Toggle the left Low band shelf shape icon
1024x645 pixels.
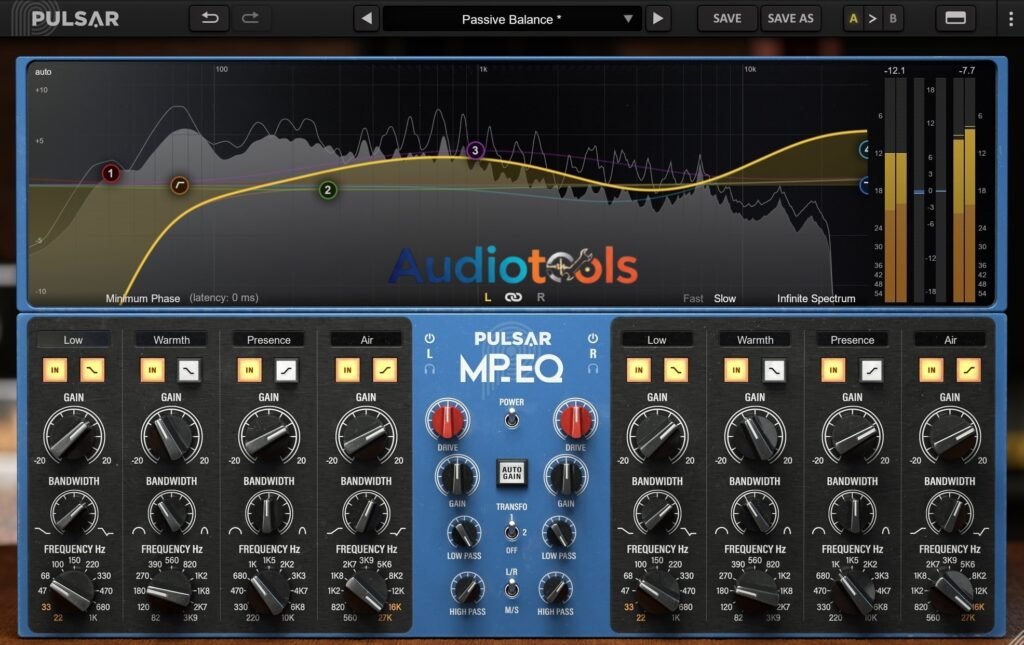tap(92, 370)
